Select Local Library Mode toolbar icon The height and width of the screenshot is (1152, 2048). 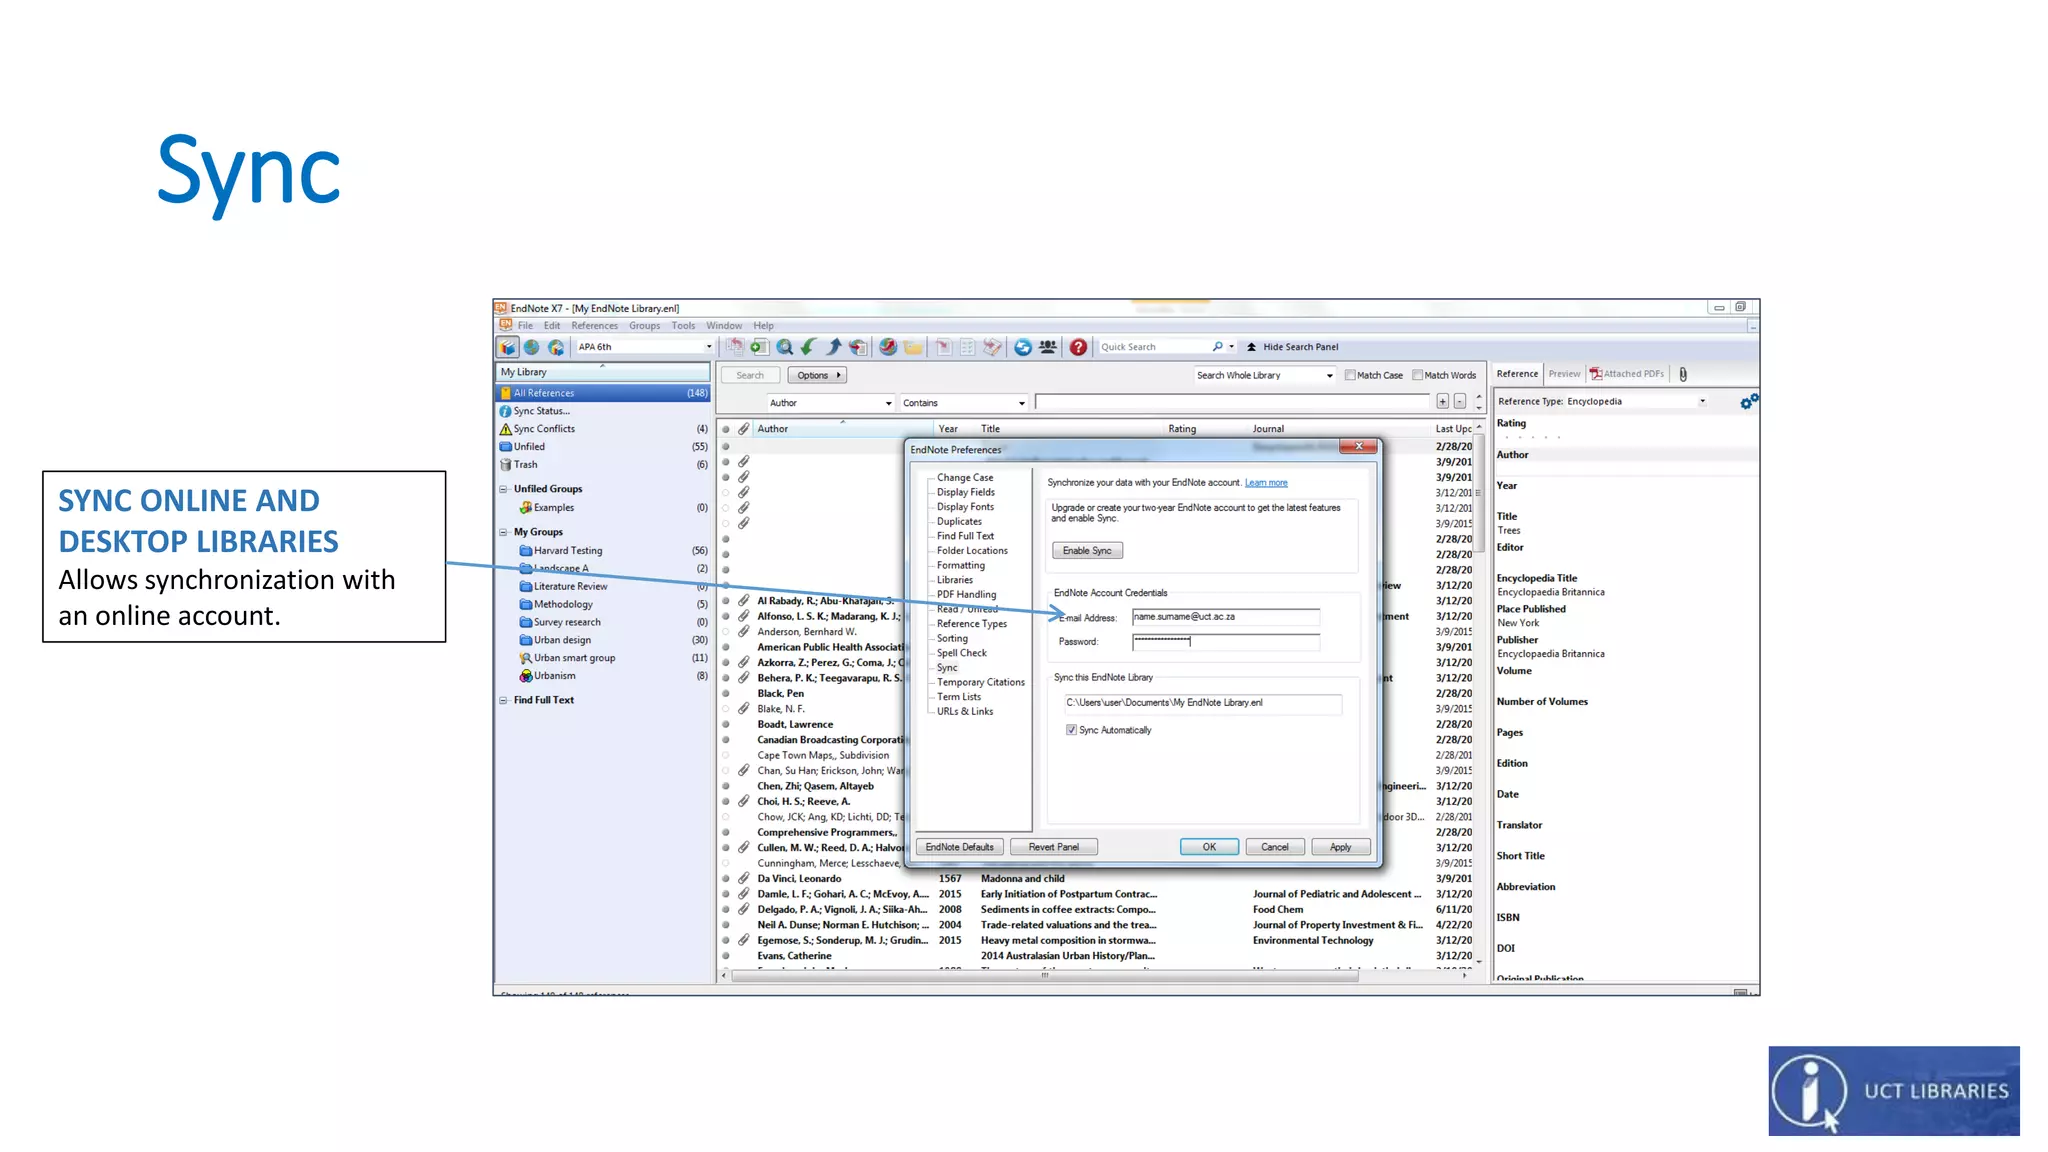[x=508, y=347]
